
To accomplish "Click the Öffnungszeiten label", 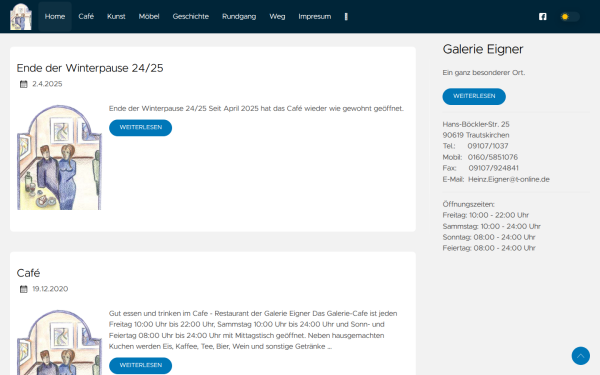I will click(x=468, y=204).
